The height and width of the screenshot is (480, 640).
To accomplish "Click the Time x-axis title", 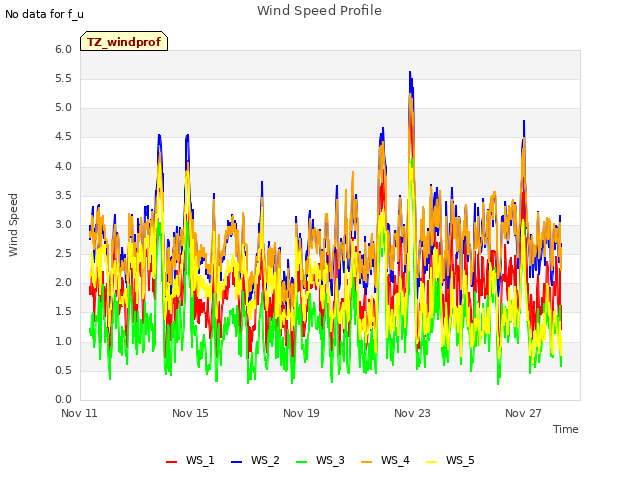I will pyautogui.click(x=566, y=429).
